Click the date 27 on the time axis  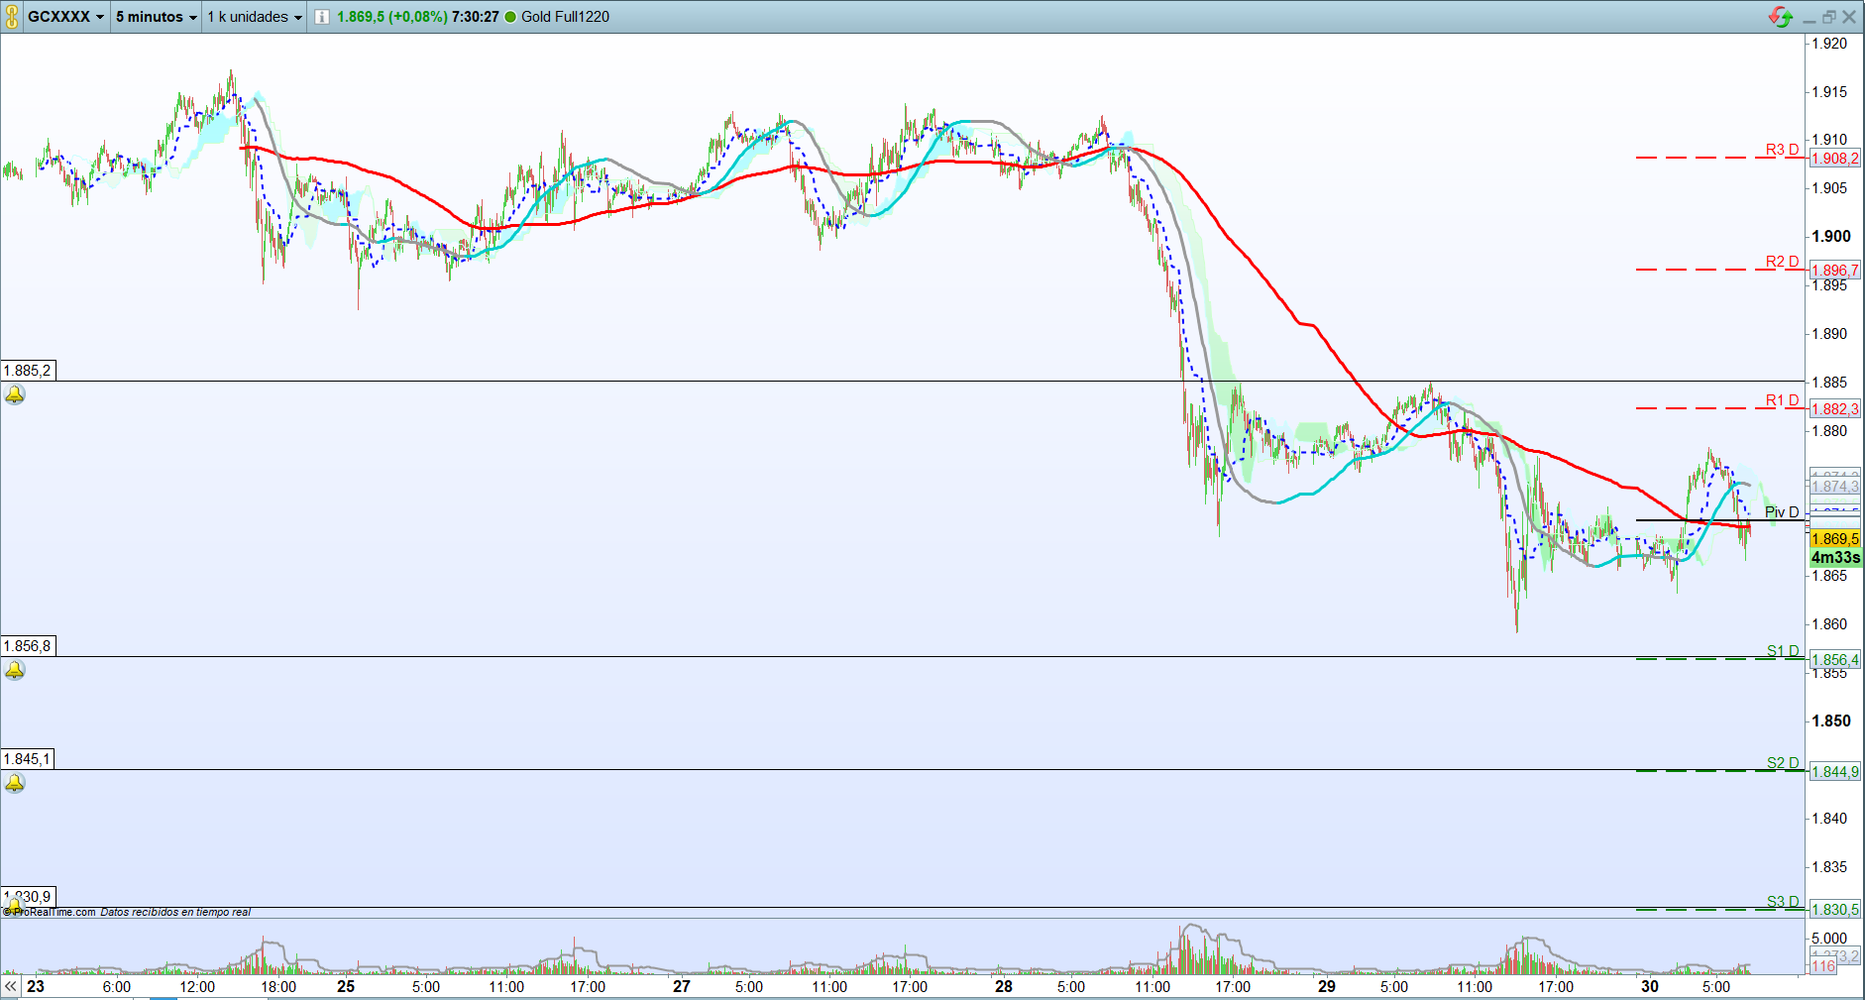click(x=681, y=987)
